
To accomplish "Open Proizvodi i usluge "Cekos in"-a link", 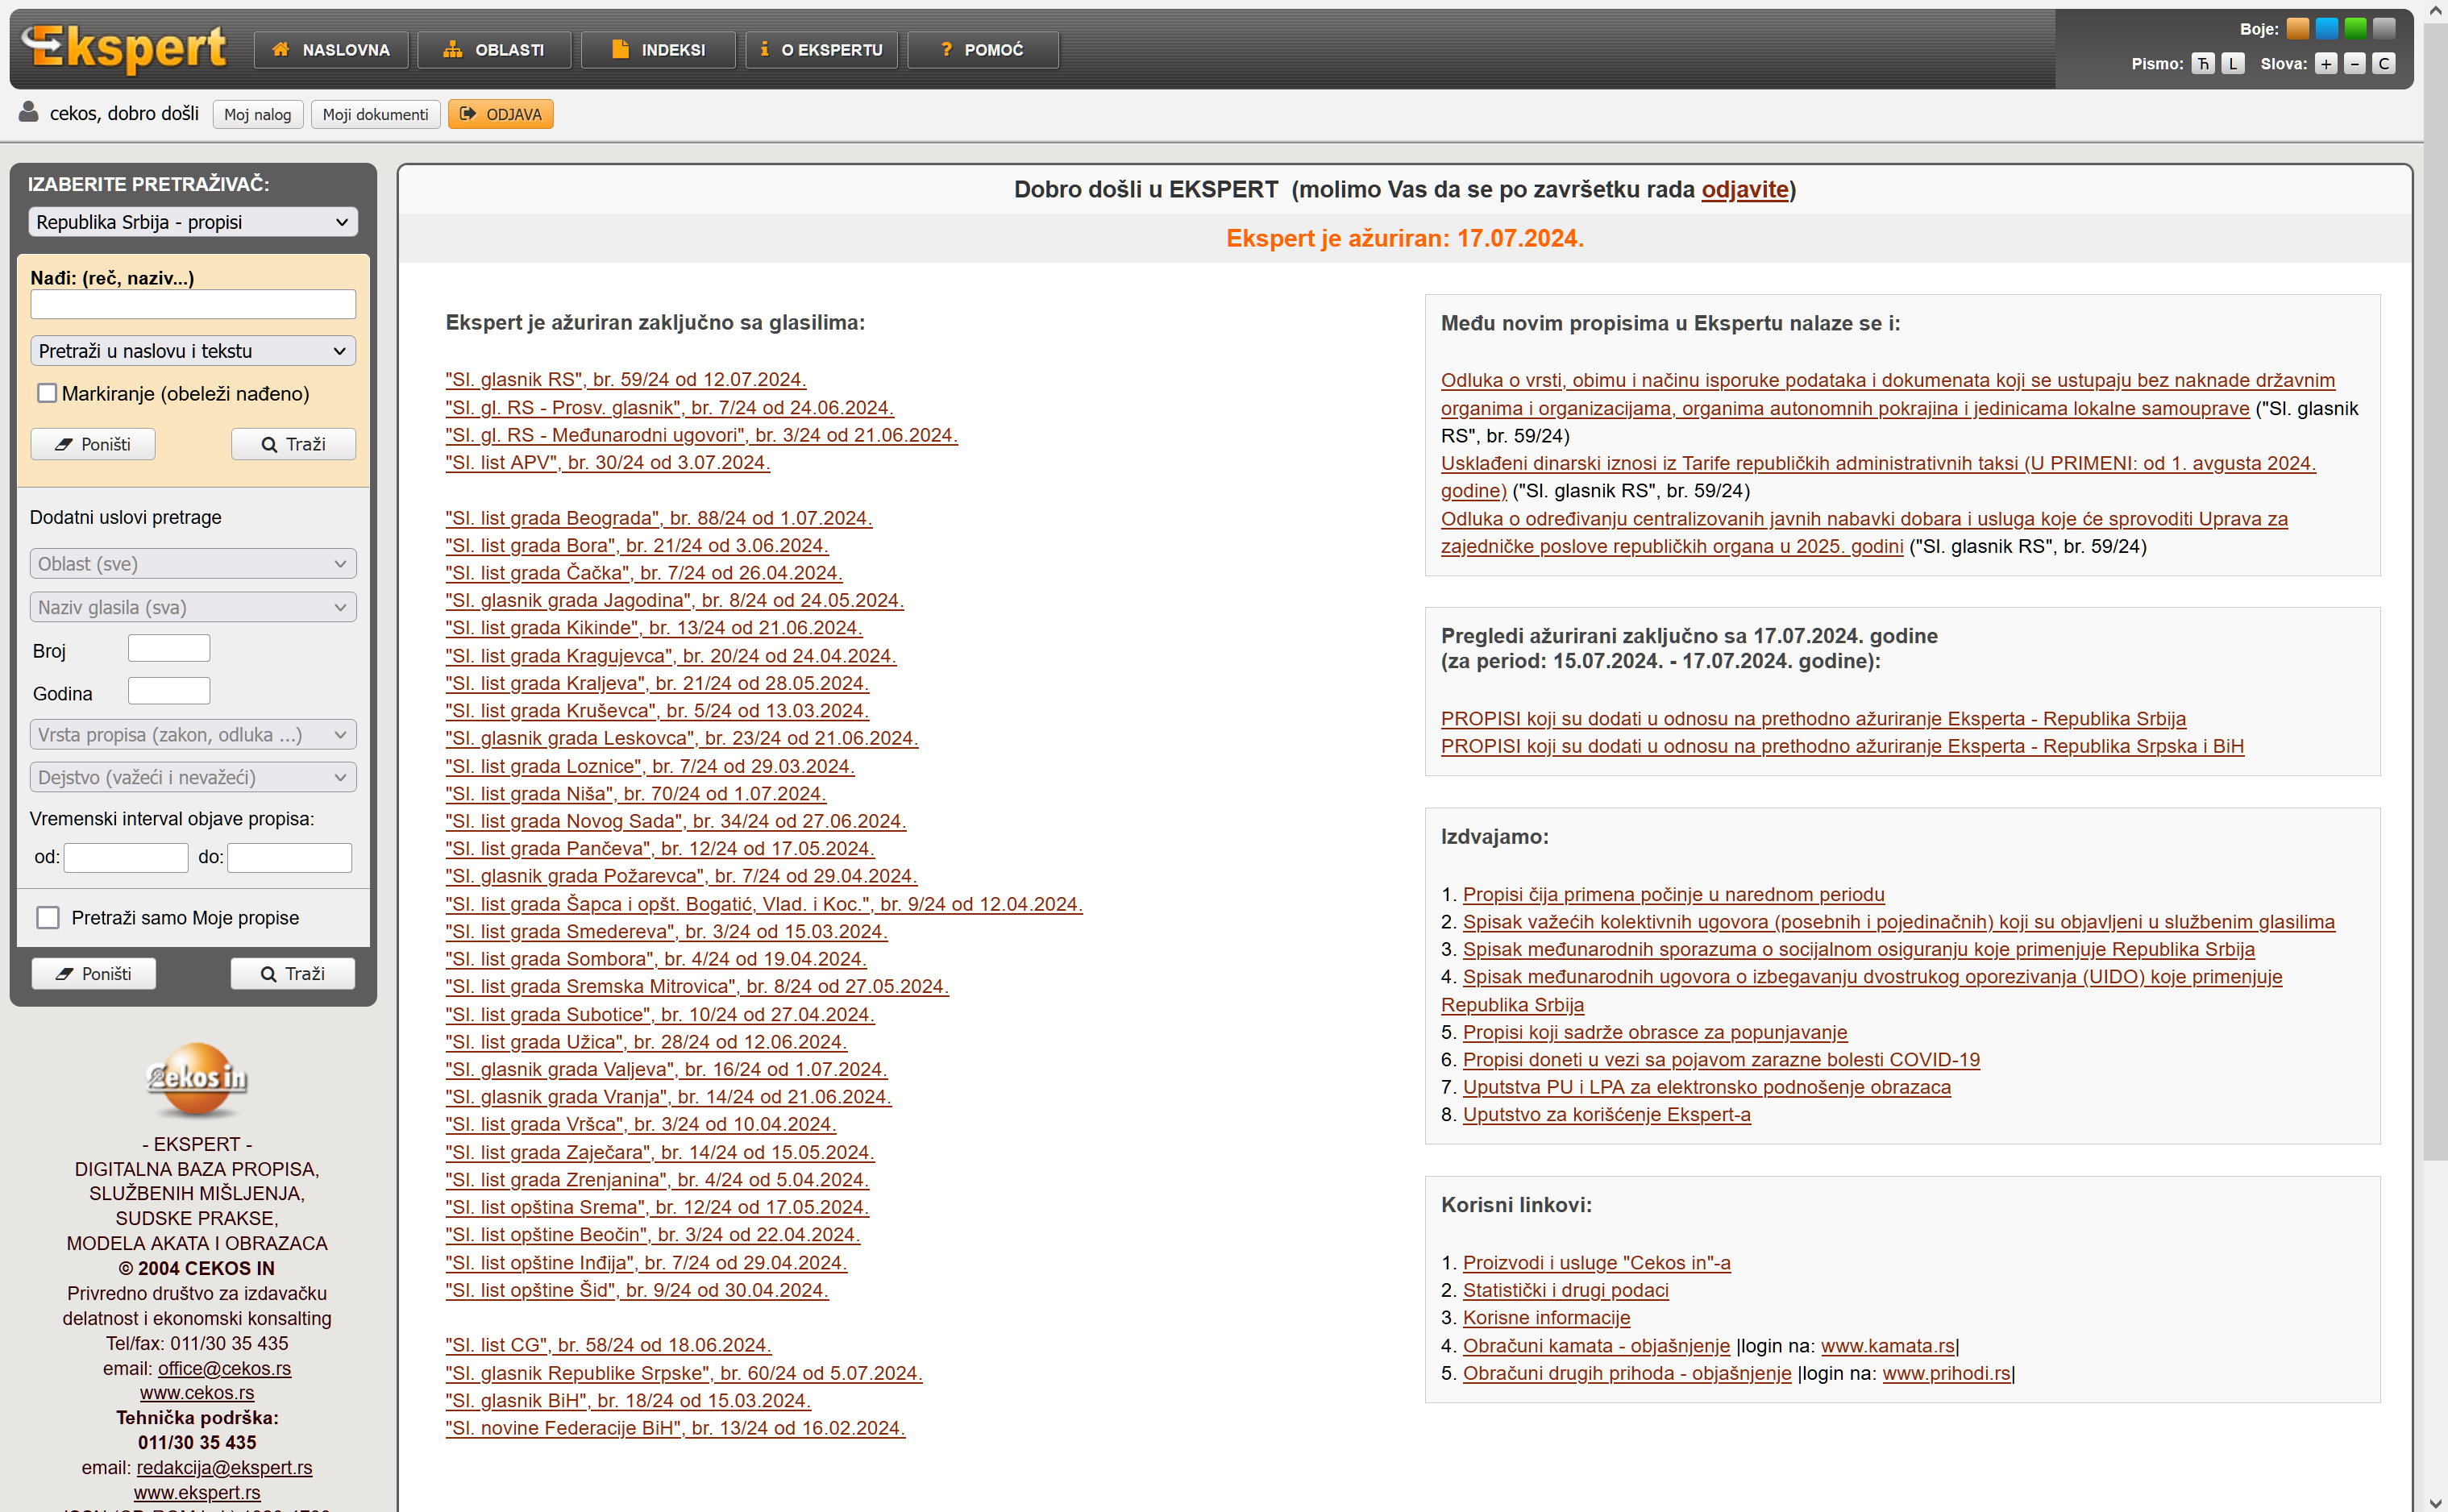I will (1597, 1263).
